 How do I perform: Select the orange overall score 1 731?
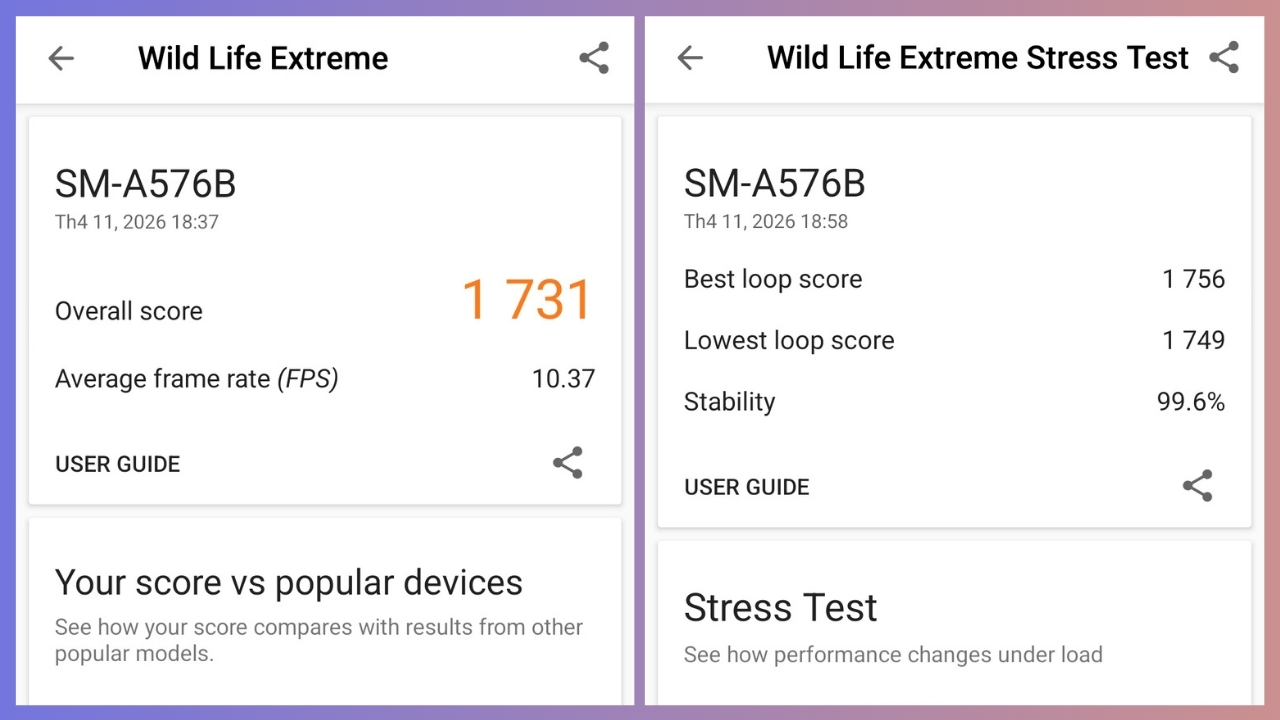point(527,299)
